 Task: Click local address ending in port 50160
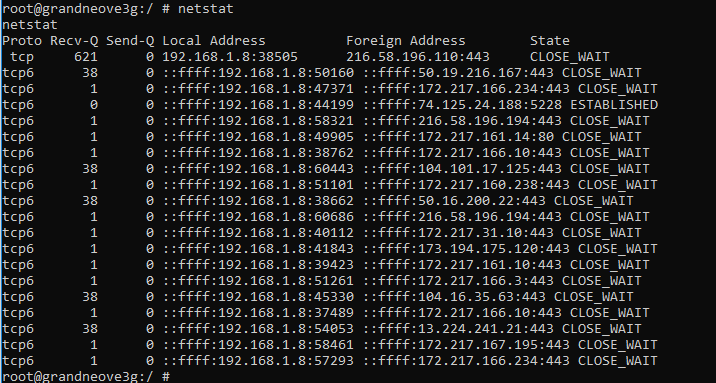click(258, 73)
